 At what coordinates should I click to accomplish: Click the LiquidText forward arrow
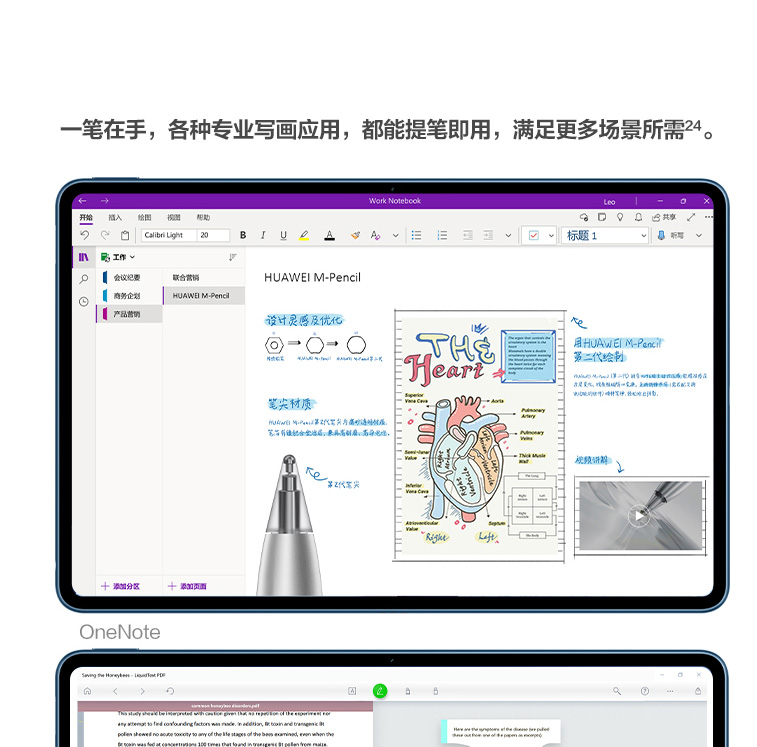tap(142, 691)
